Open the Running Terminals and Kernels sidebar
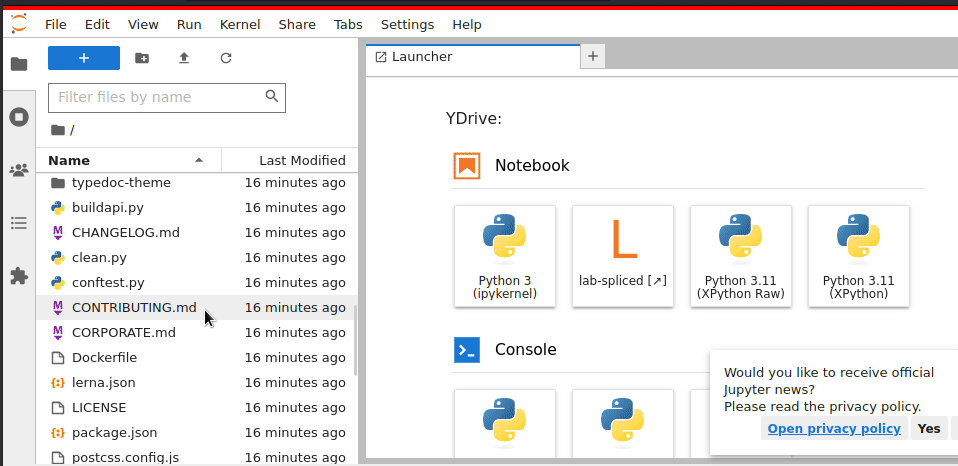The width and height of the screenshot is (958, 466). click(x=19, y=117)
